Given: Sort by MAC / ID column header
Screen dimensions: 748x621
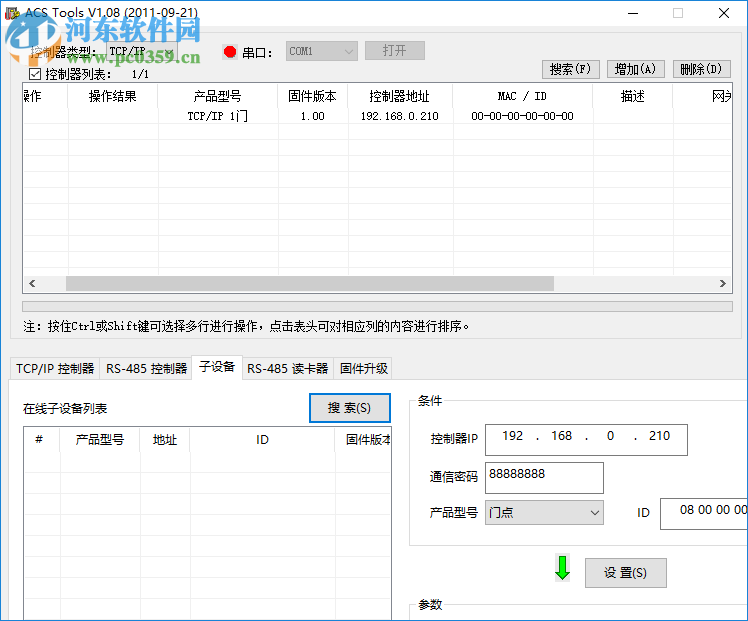Looking at the screenshot, I should [522, 96].
